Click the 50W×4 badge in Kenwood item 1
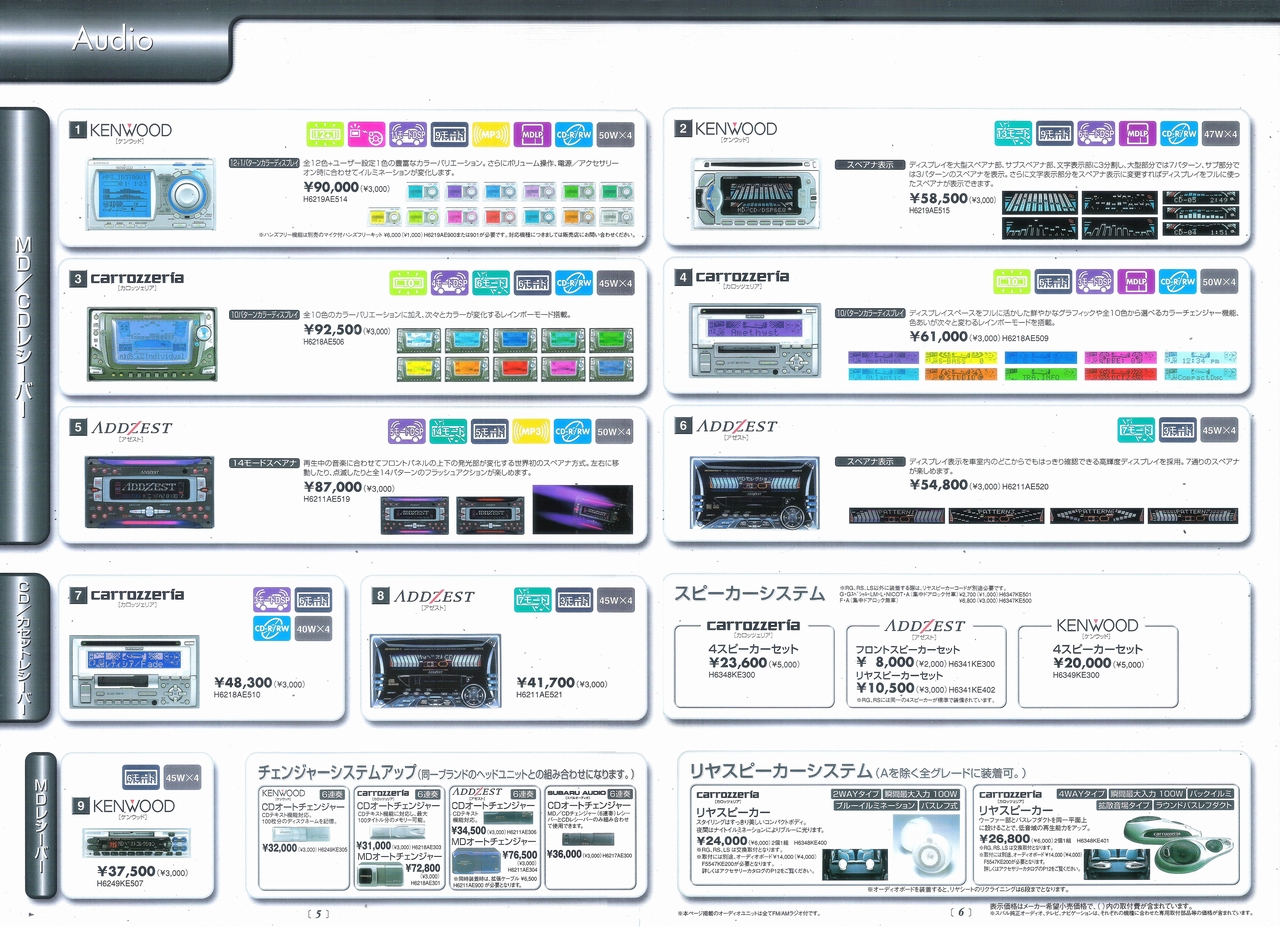The height and width of the screenshot is (927, 1280). click(x=615, y=134)
